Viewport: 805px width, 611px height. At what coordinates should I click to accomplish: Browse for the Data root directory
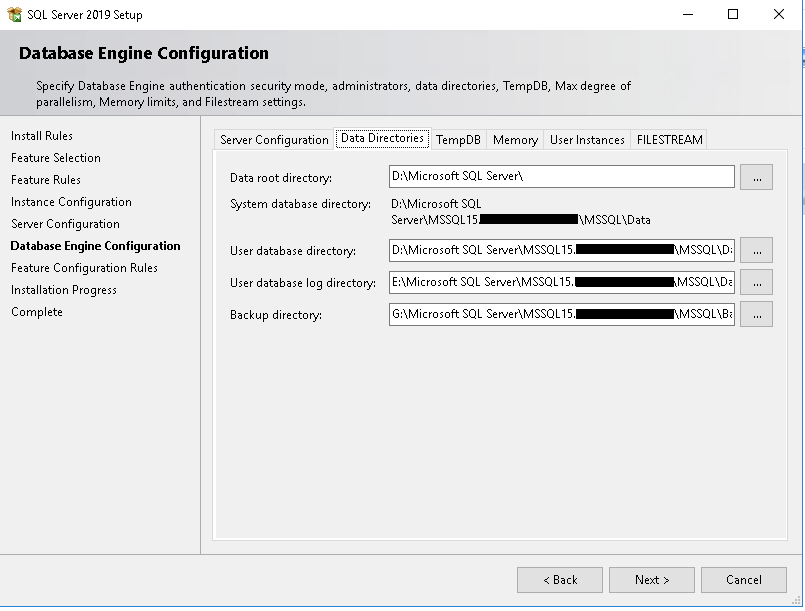pyautogui.click(x=756, y=177)
